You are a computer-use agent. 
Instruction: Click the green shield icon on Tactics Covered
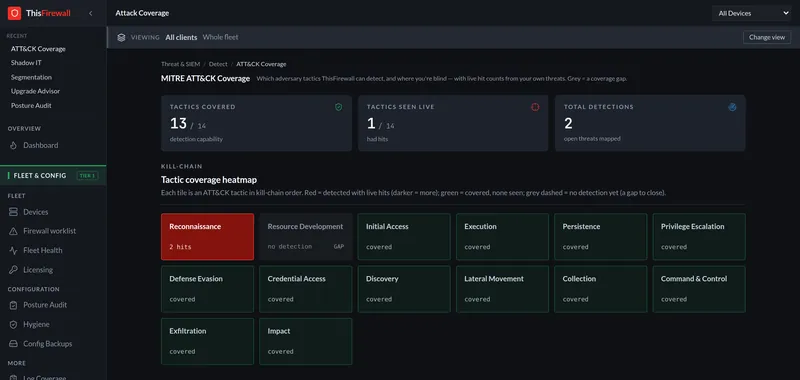[338, 107]
